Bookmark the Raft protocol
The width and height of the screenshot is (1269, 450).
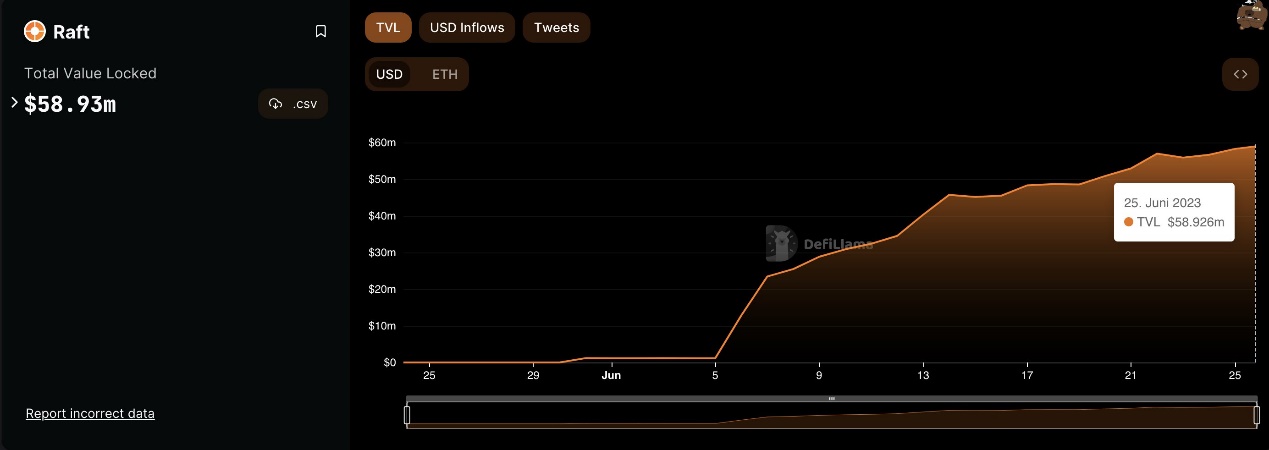point(321,31)
